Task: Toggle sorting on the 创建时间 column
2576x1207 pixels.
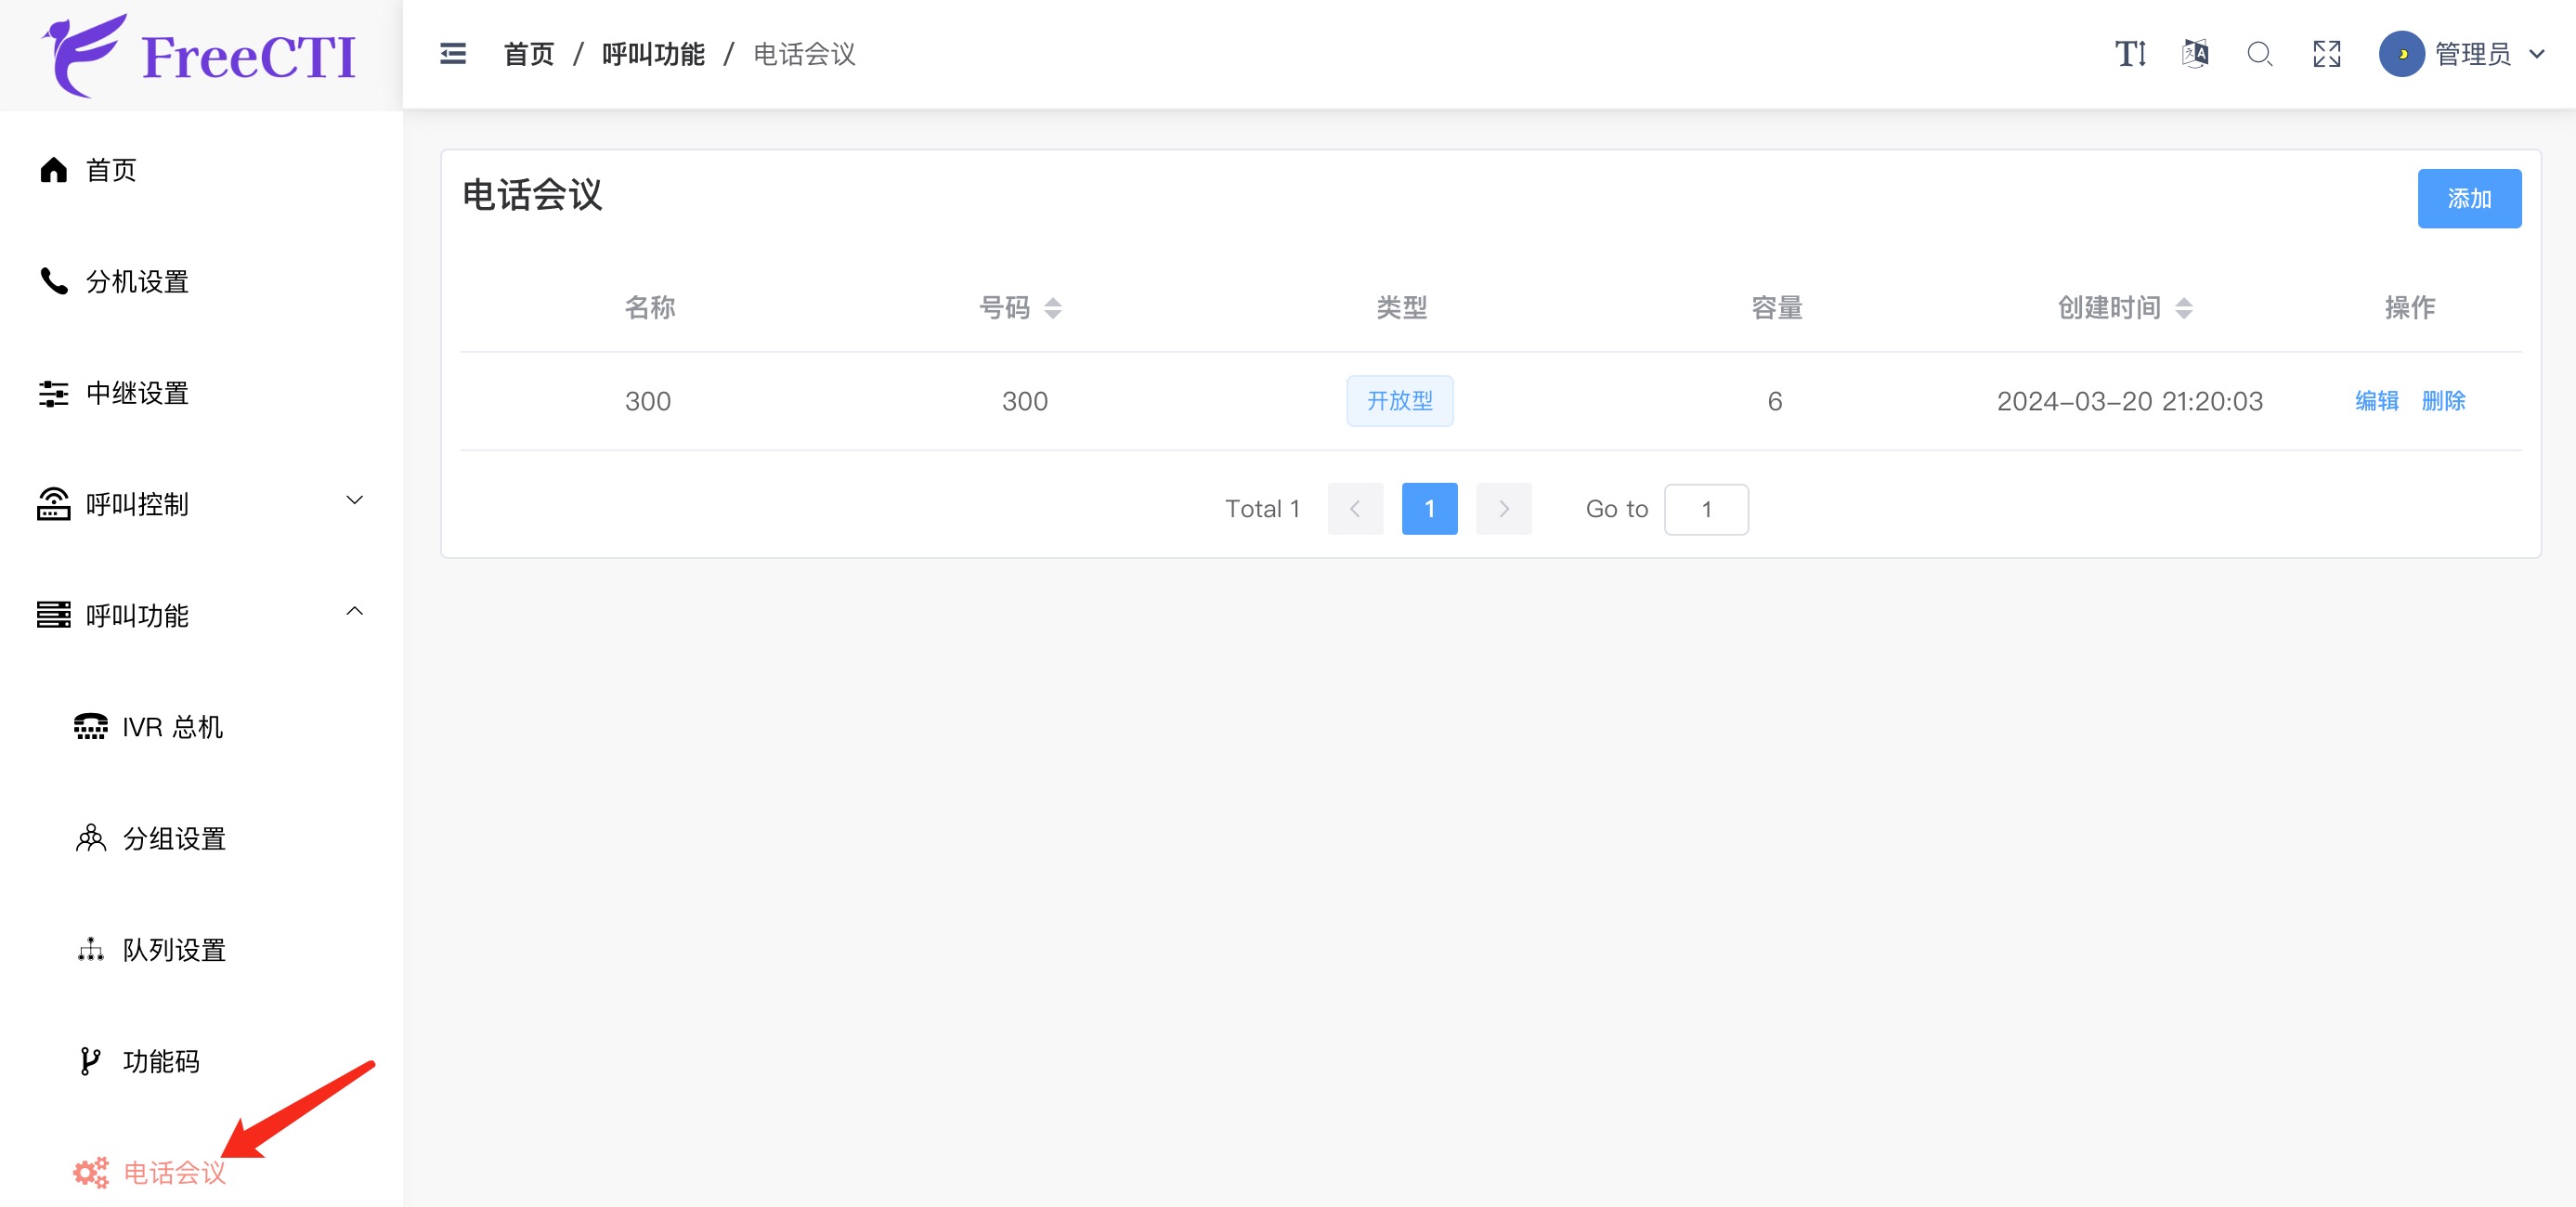Action: [2185, 308]
